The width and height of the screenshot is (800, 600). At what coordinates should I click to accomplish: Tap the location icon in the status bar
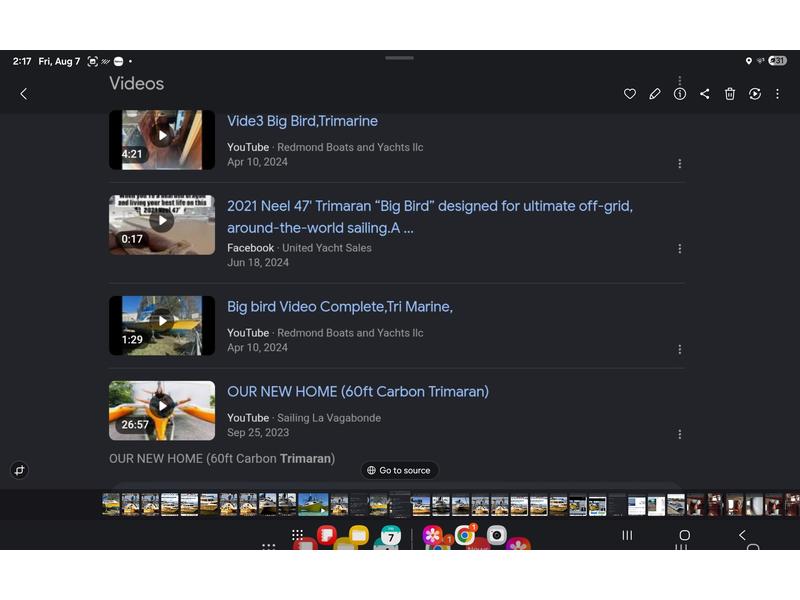click(748, 61)
